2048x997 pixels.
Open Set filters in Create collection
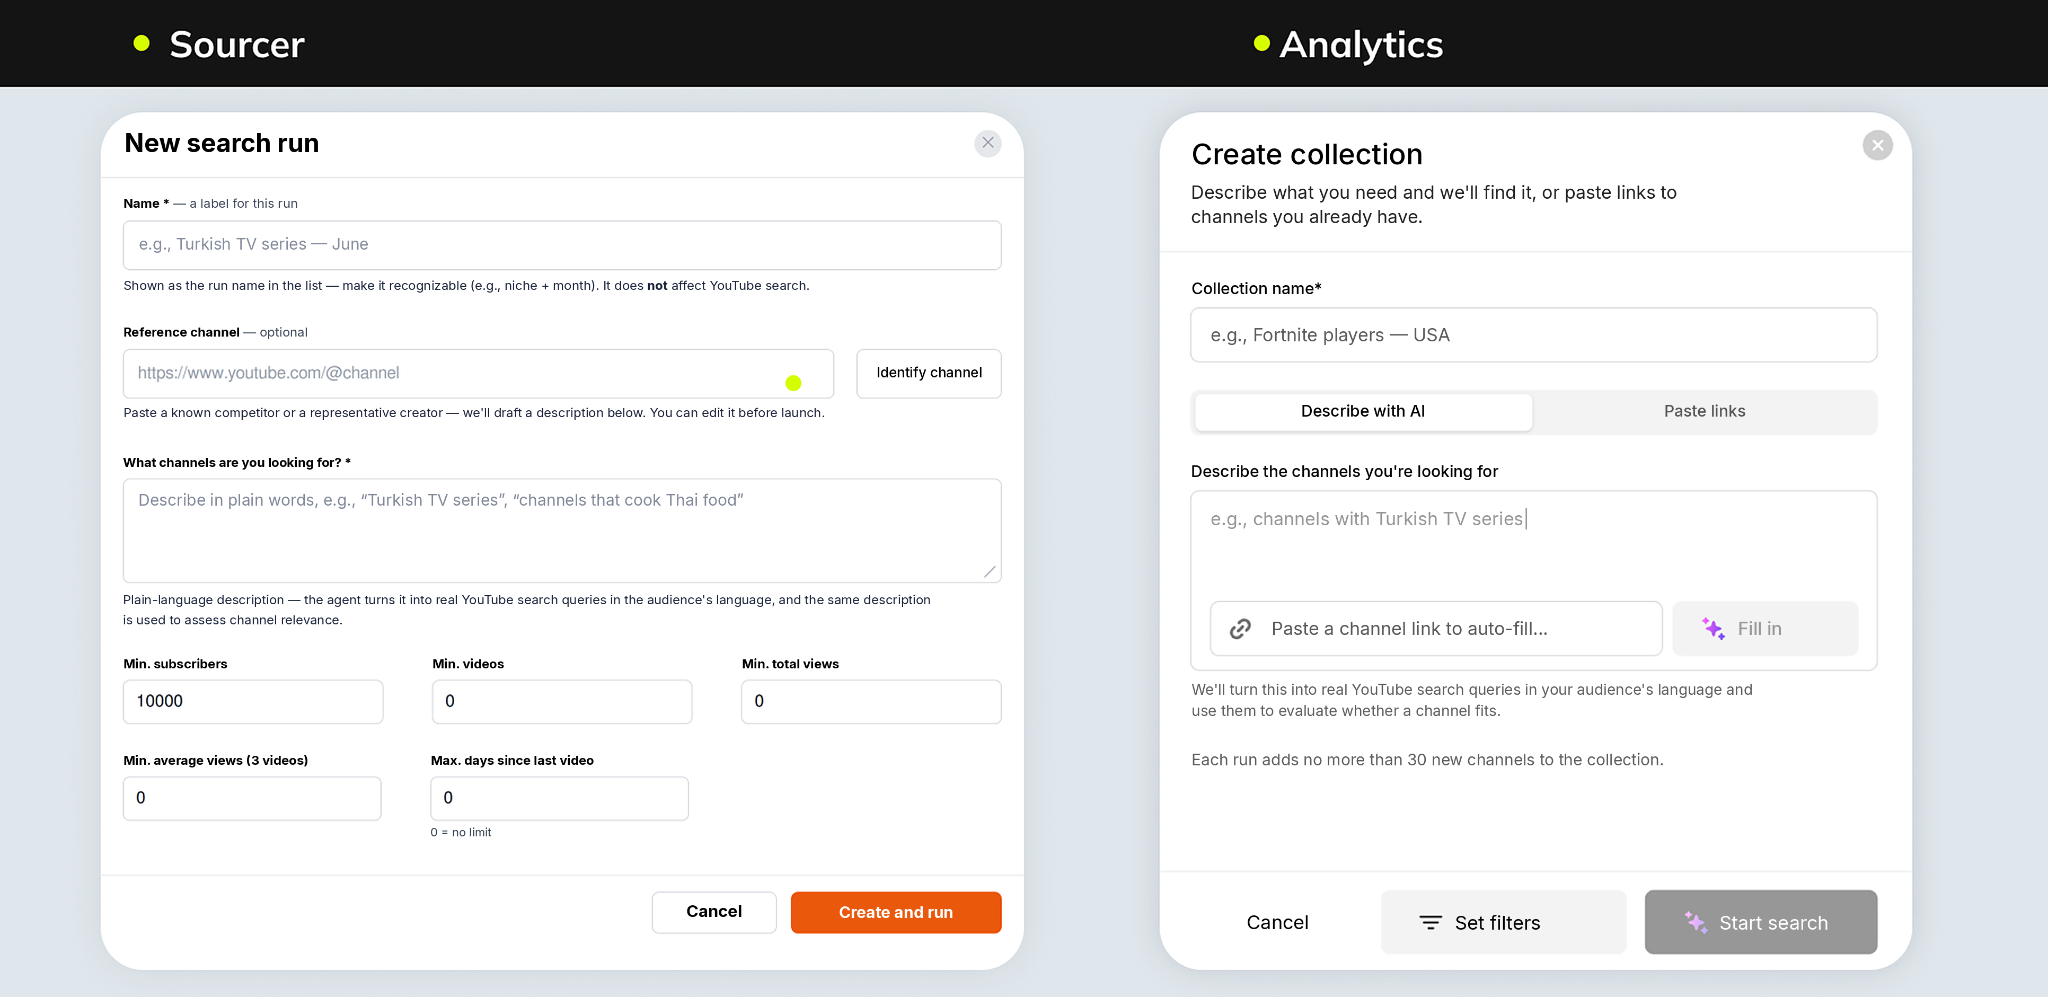tap(1503, 923)
